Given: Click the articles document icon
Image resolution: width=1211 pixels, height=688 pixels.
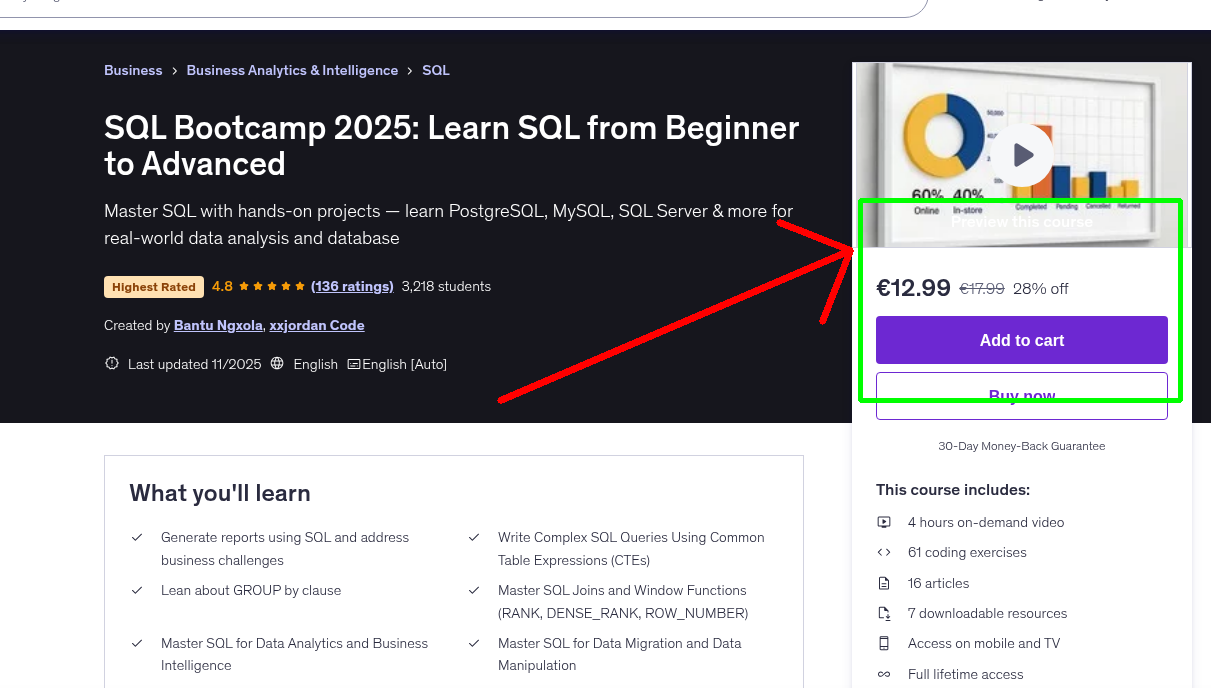Looking at the screenshot, I should [x=884, y=583].
